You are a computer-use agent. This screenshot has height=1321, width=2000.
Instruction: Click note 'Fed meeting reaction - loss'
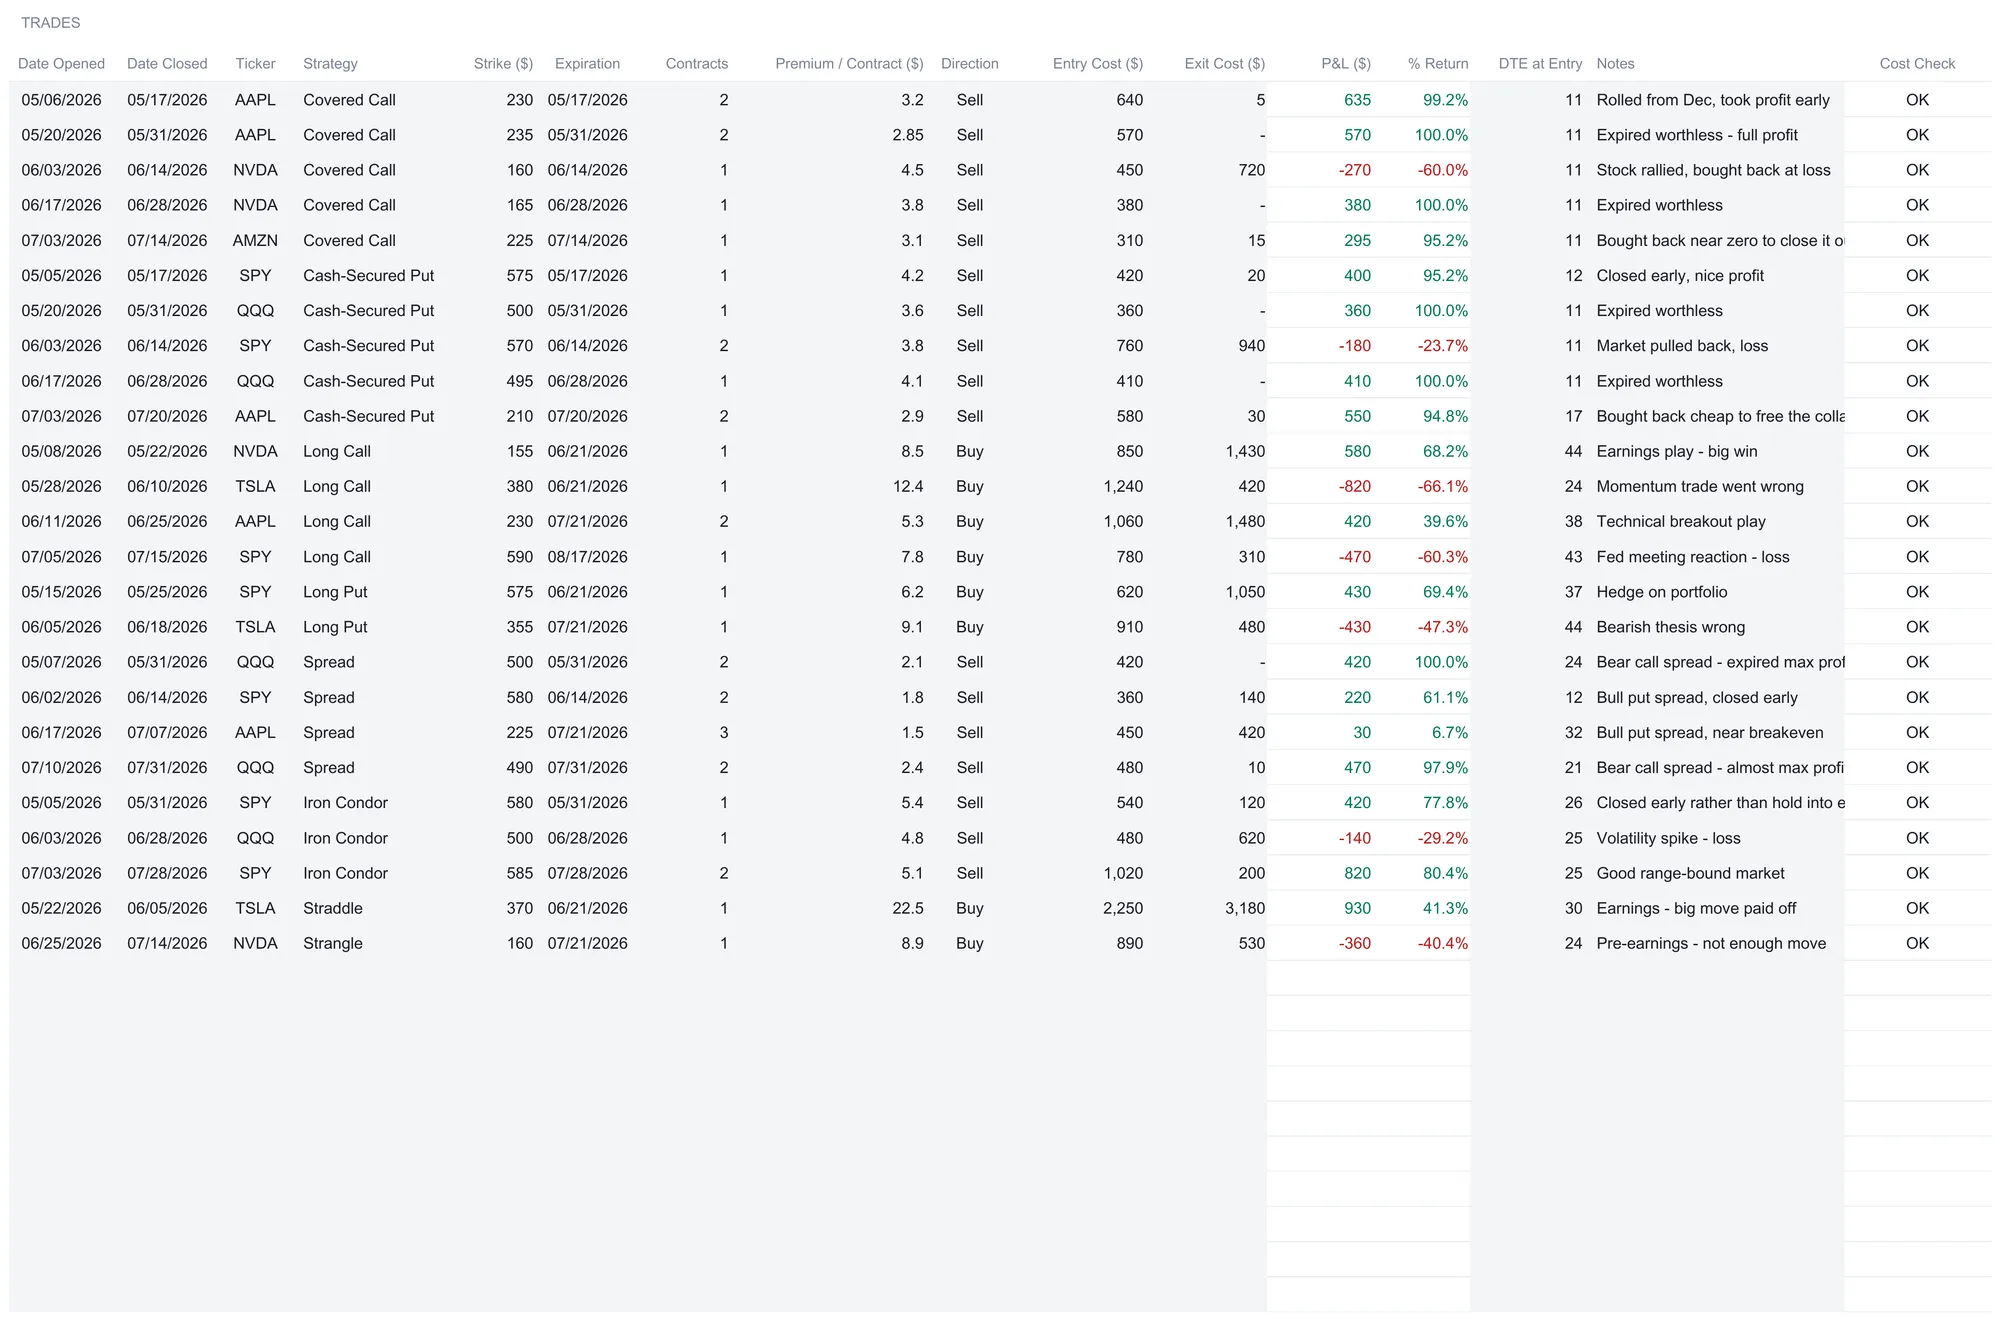tap(1693, 557)
